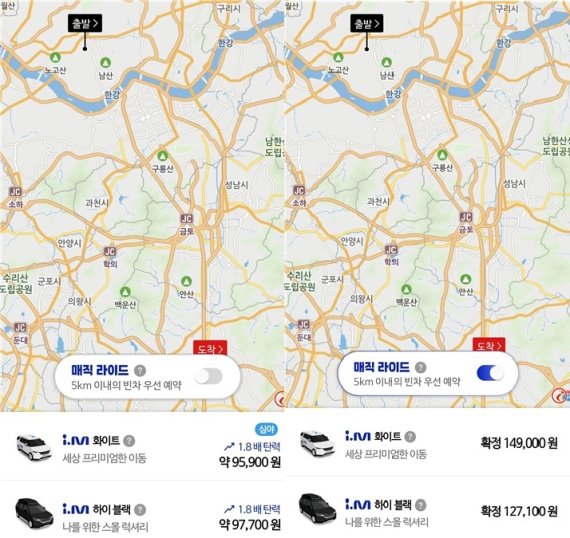Click the black van thumbnail on right
This screenshot has width=570, height=538.
coord(318,508)
